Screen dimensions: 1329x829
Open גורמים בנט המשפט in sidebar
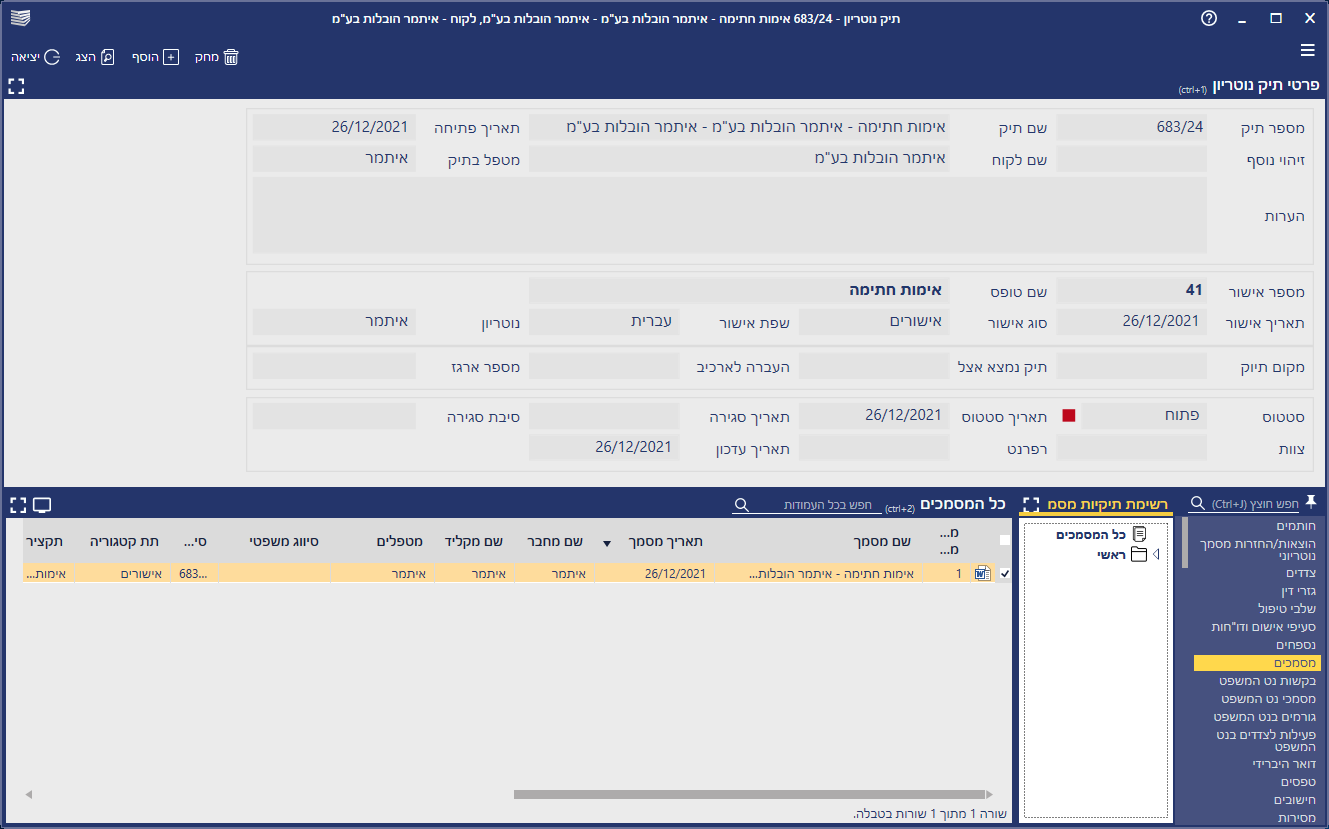point(1265,716)
